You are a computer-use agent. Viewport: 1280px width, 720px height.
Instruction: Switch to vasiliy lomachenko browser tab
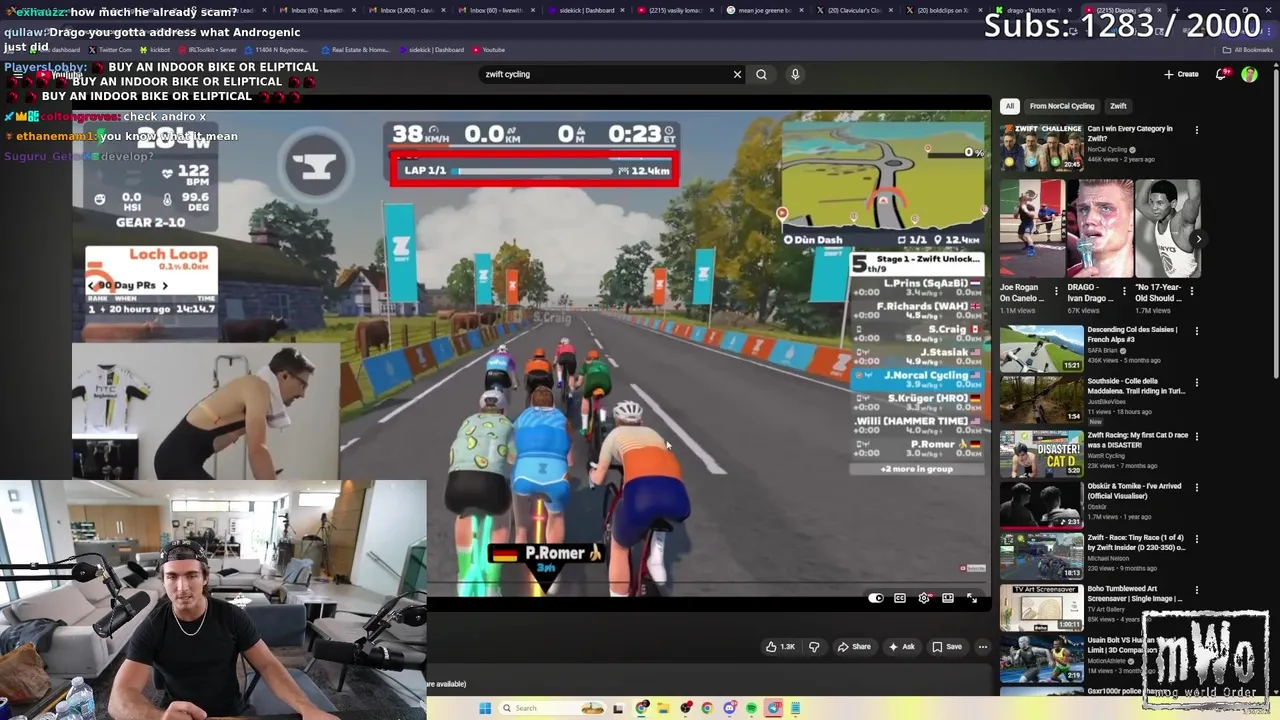676,10
